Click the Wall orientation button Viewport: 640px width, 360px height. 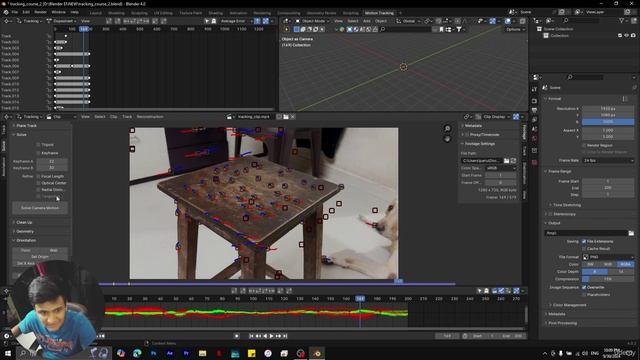pyautogui.click(x=53, y=250)
